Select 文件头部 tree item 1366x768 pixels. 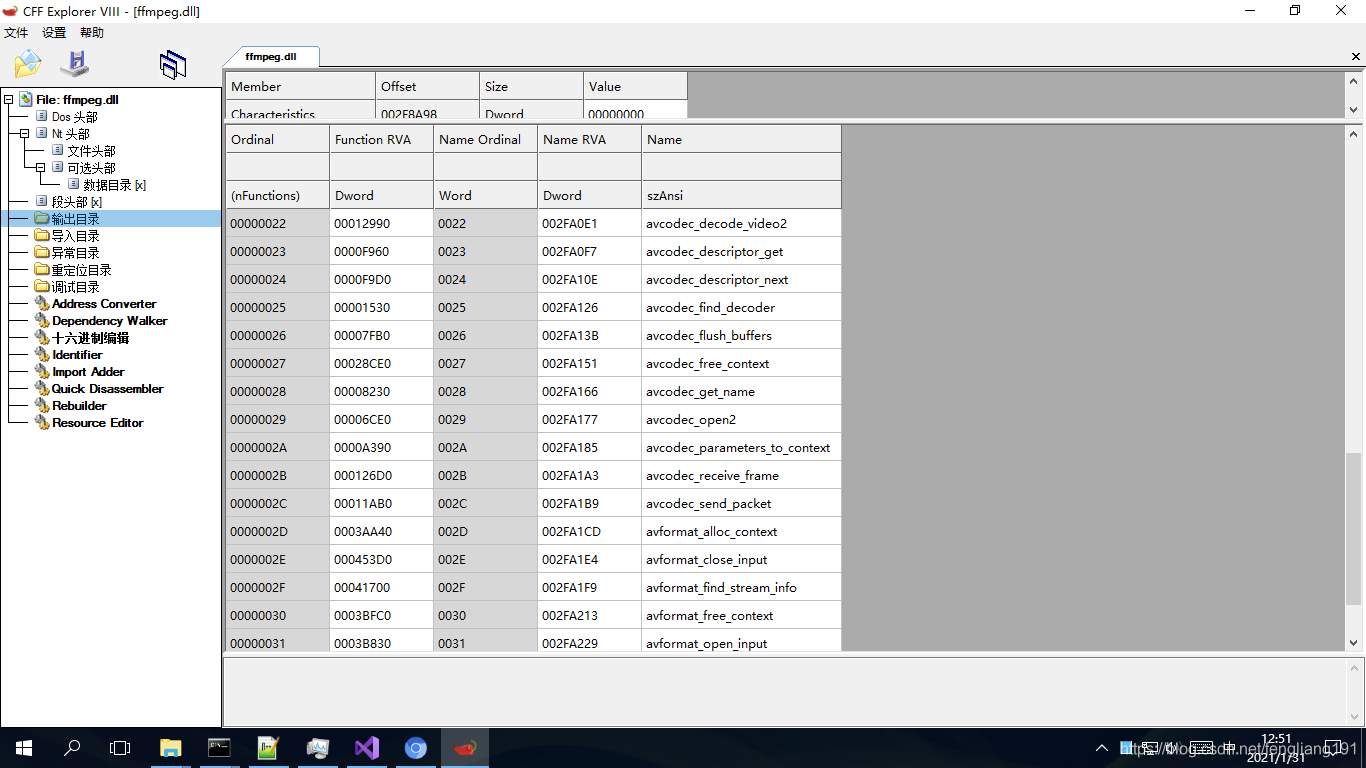point(91,151)
